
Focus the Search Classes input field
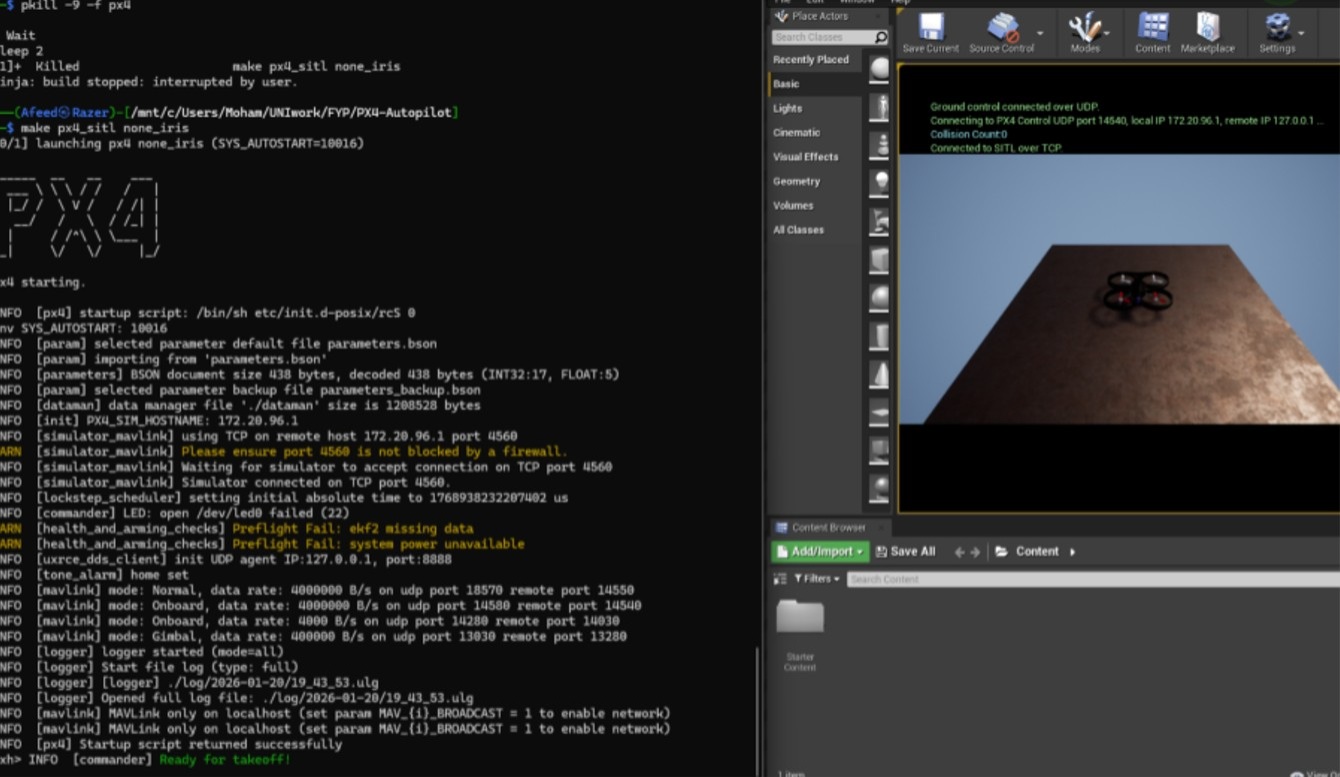click(x=823, y=37)
